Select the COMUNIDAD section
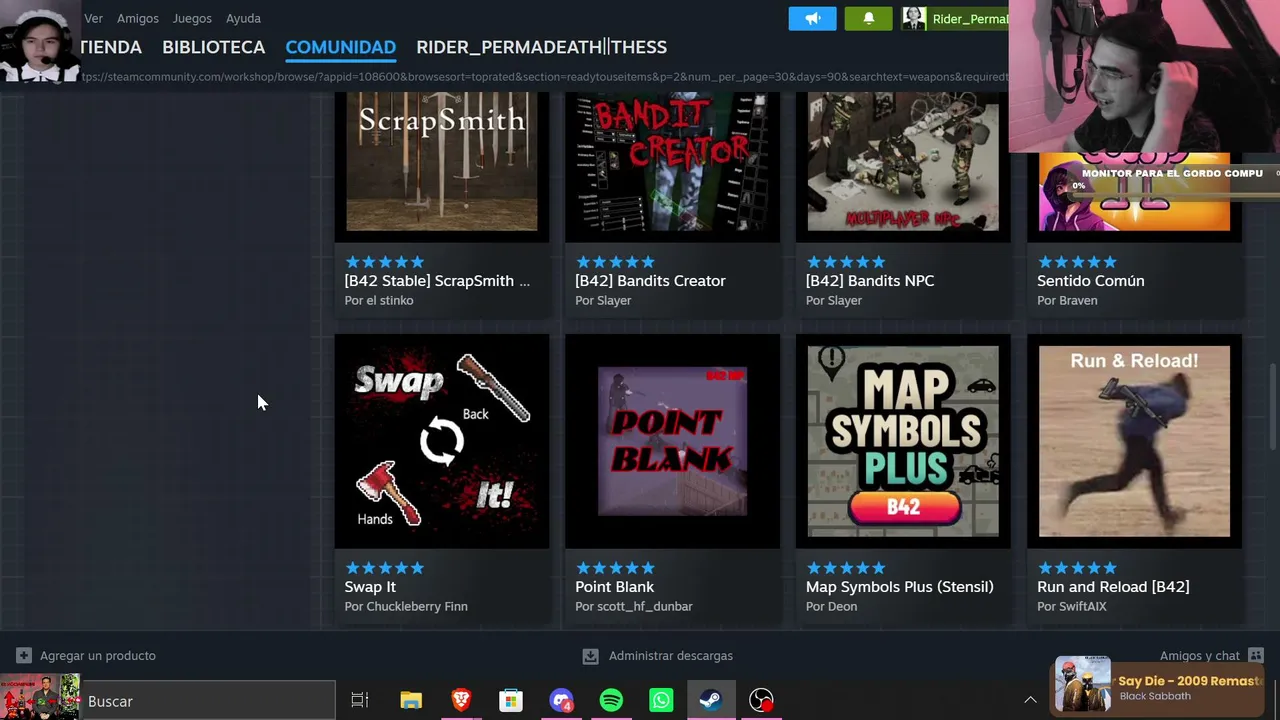1280x720 pixels. click(340, 47)
